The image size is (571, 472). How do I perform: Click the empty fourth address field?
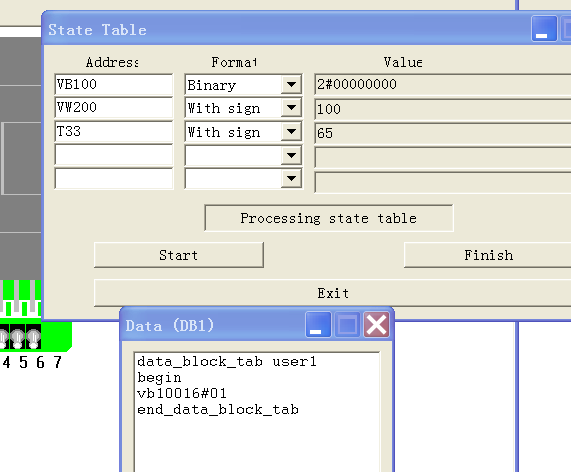point(114,156)
